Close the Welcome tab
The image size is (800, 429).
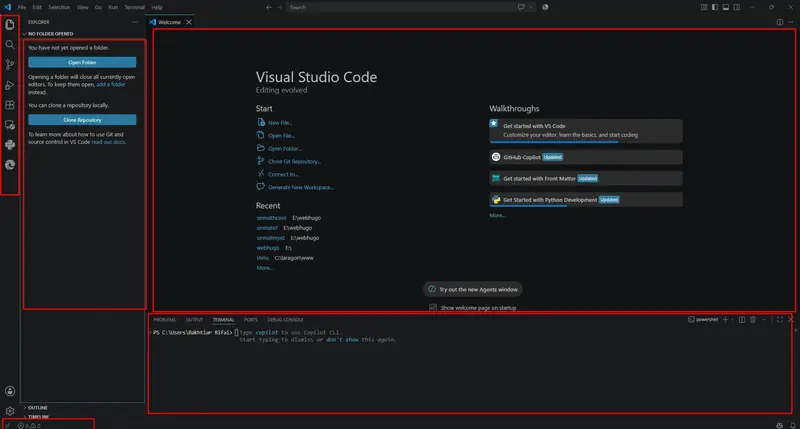(x=189, y=22)
